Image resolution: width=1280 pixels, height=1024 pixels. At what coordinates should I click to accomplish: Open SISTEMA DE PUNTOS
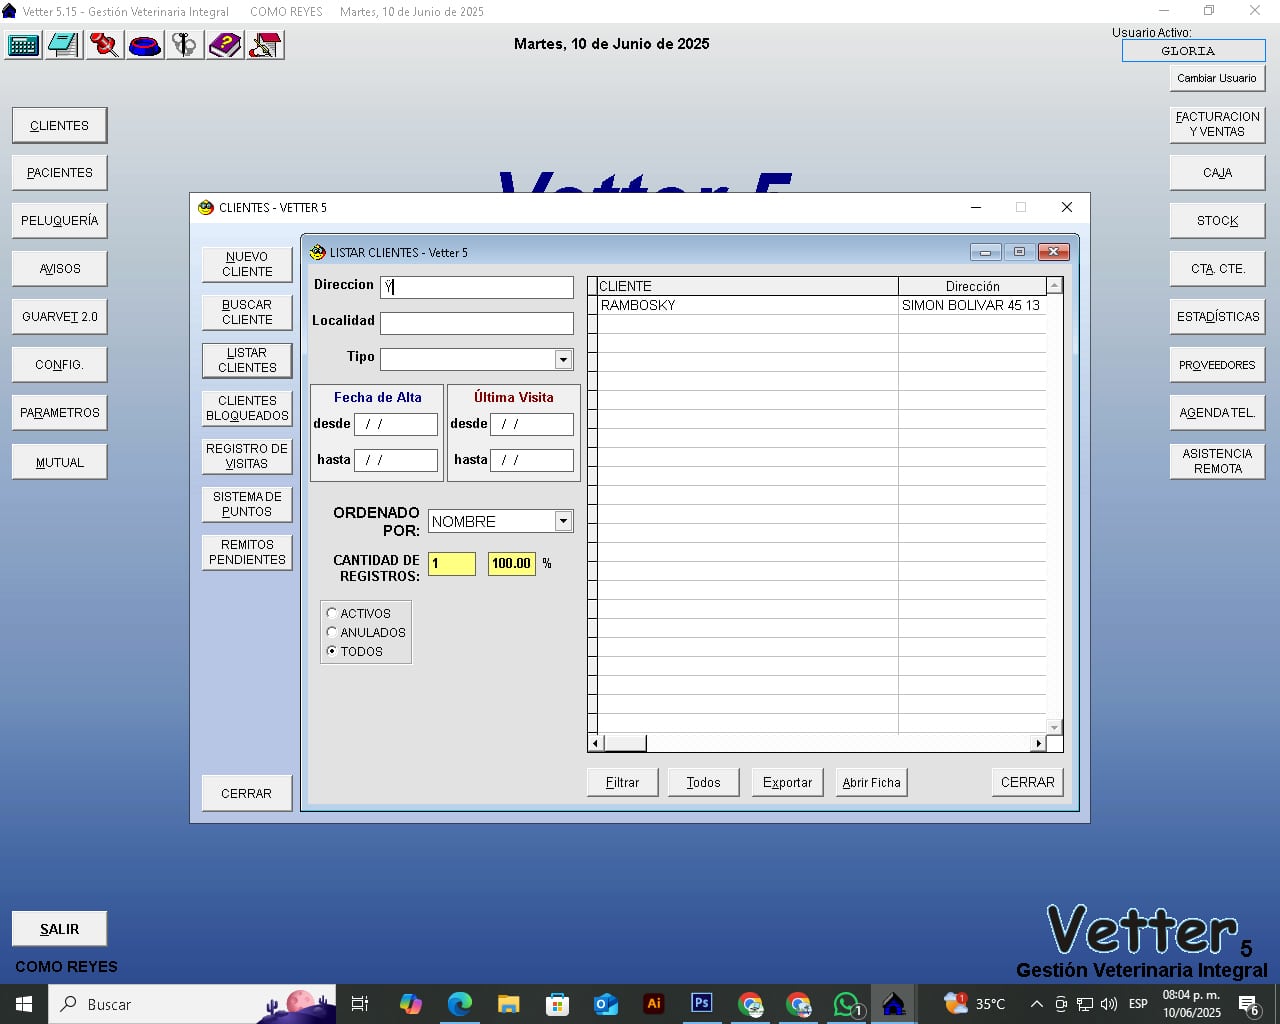pyautogui.click(x=247, y=504)
